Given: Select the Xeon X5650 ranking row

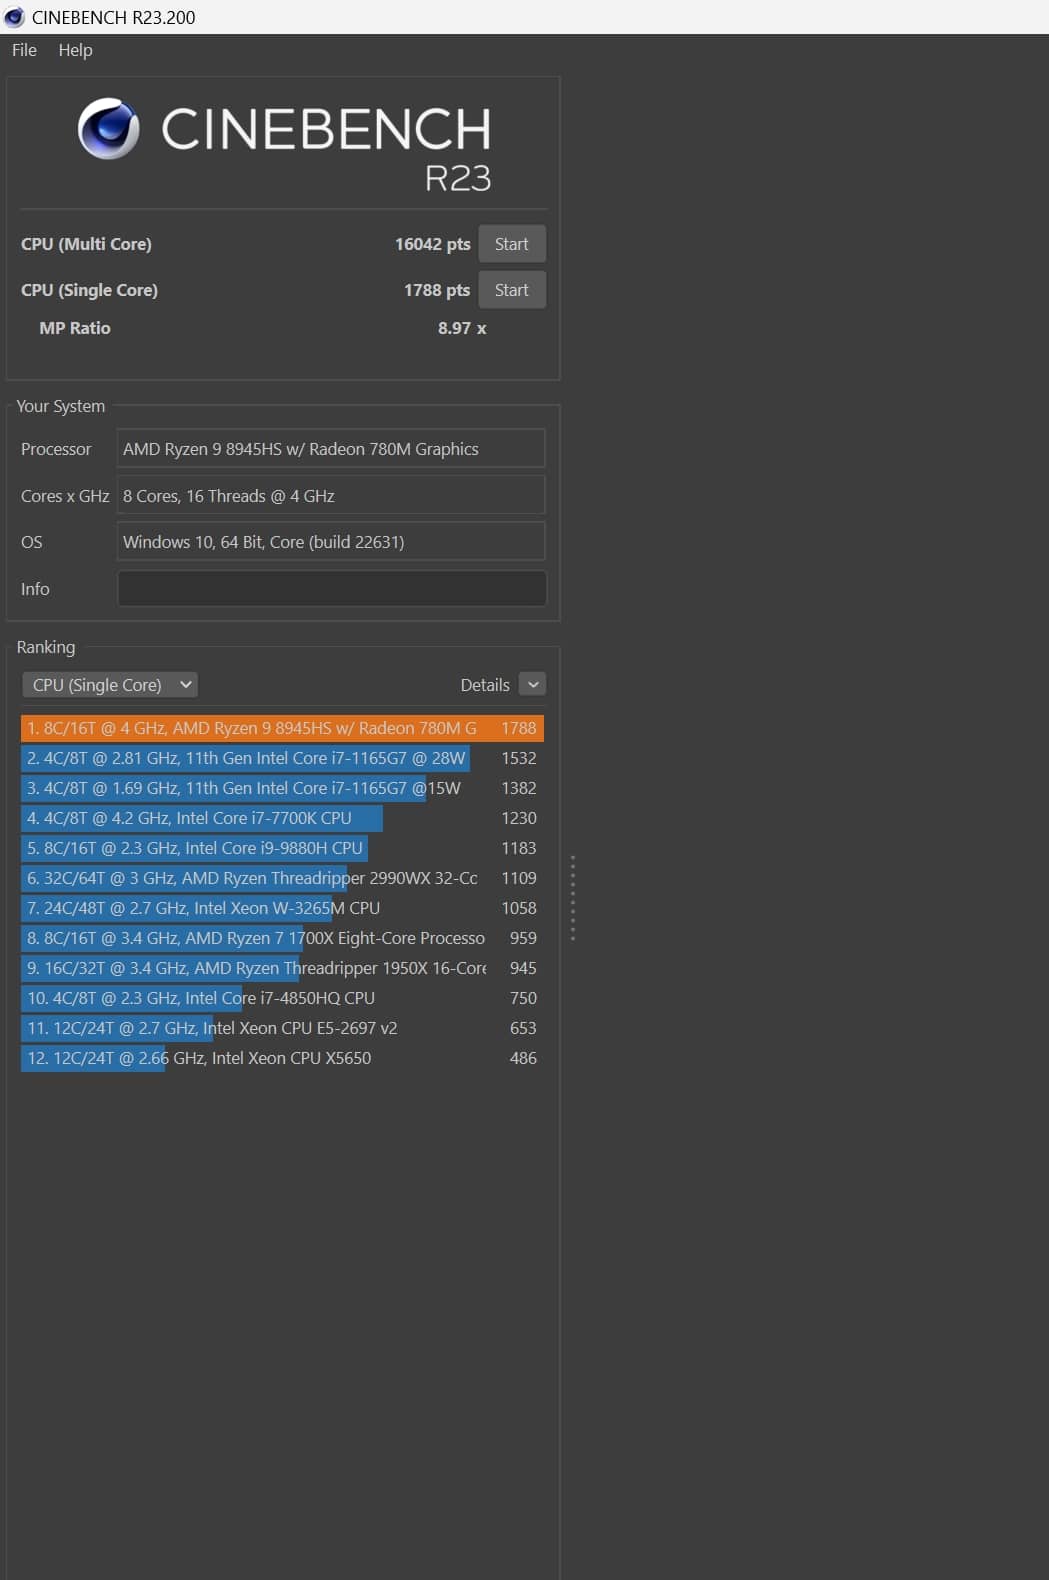Looking at the screenshot, I should pos(282,1058).
